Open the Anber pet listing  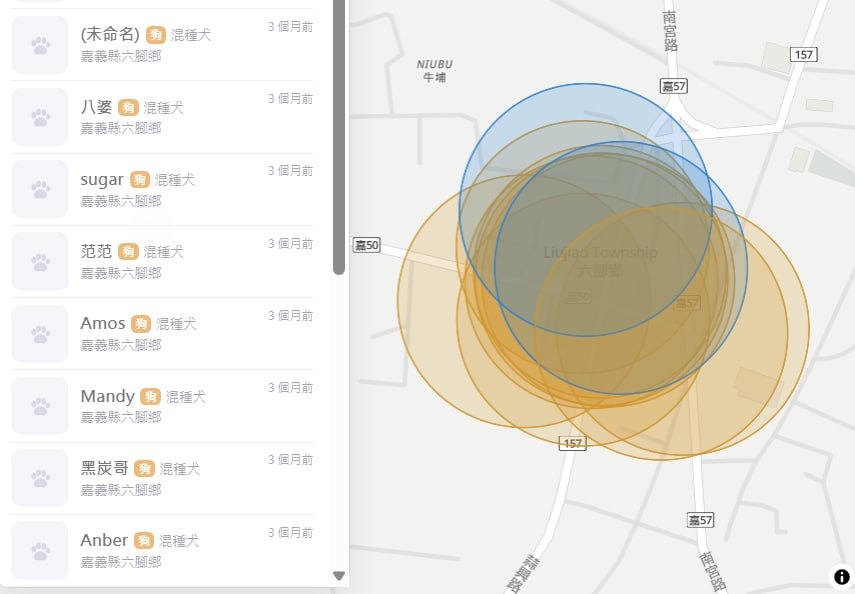coord(162,550)
